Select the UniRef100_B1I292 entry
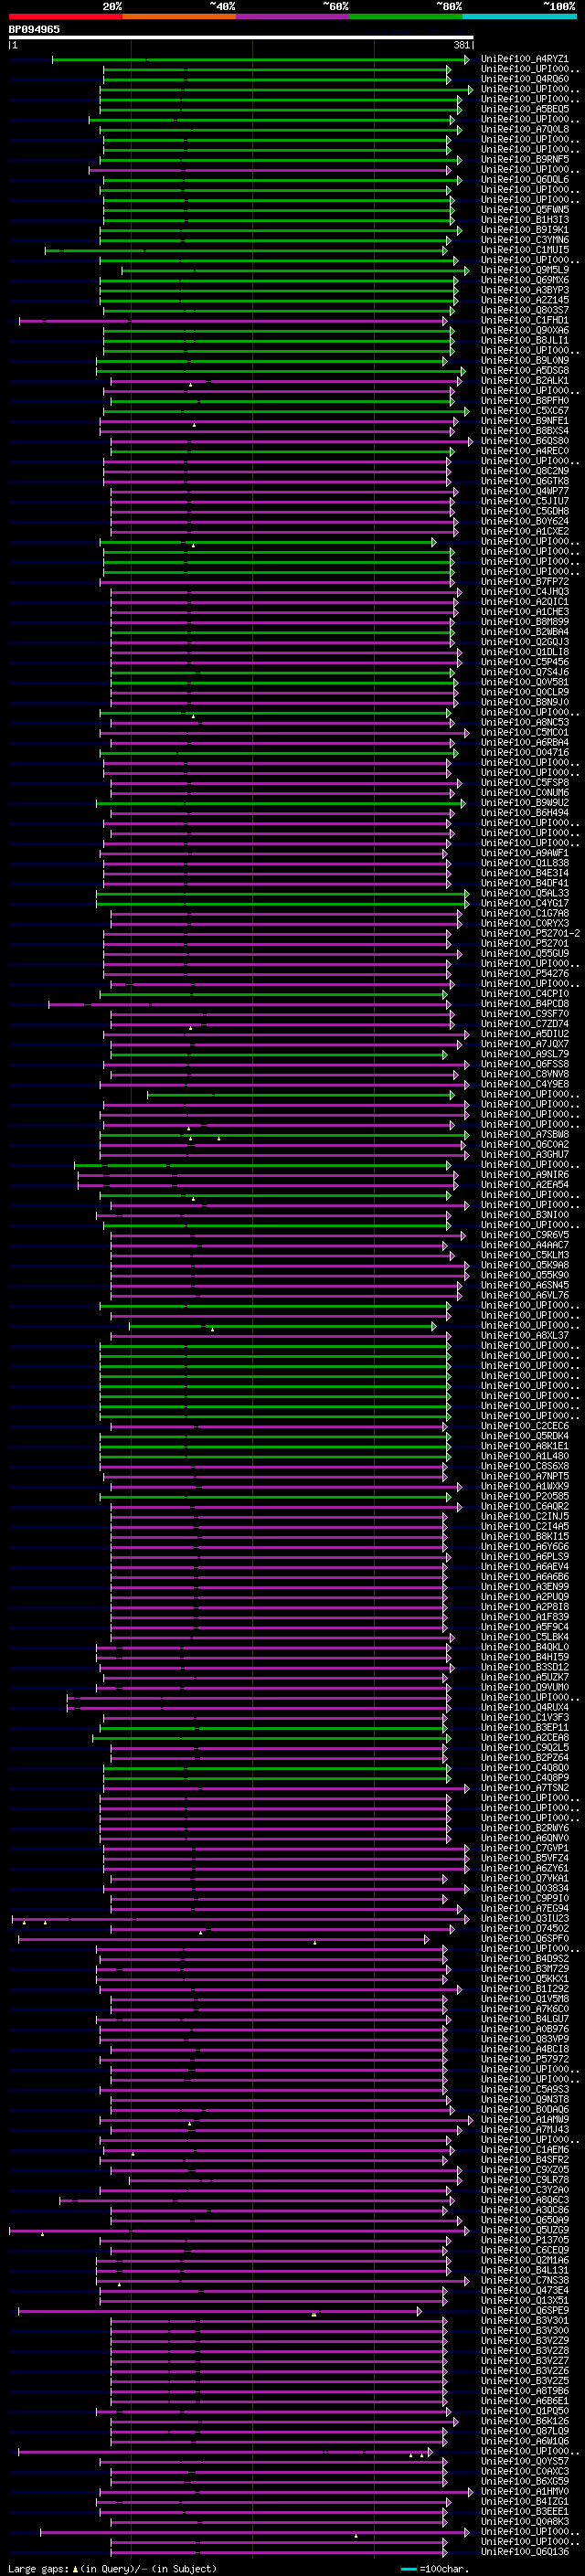The width and height of the screenshot is (585, 2576). [525, 1988]
